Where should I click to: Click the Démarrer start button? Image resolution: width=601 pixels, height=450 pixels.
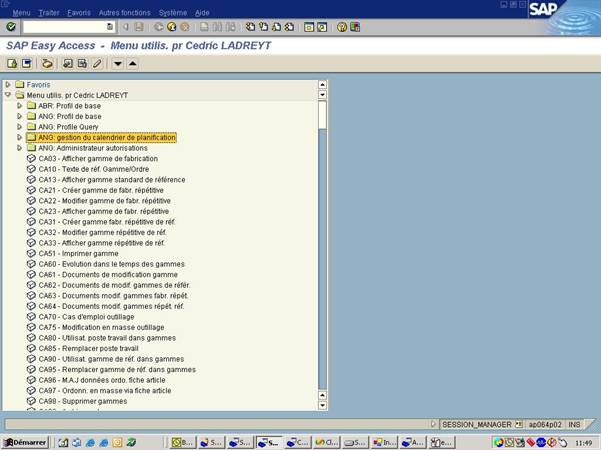25,442
